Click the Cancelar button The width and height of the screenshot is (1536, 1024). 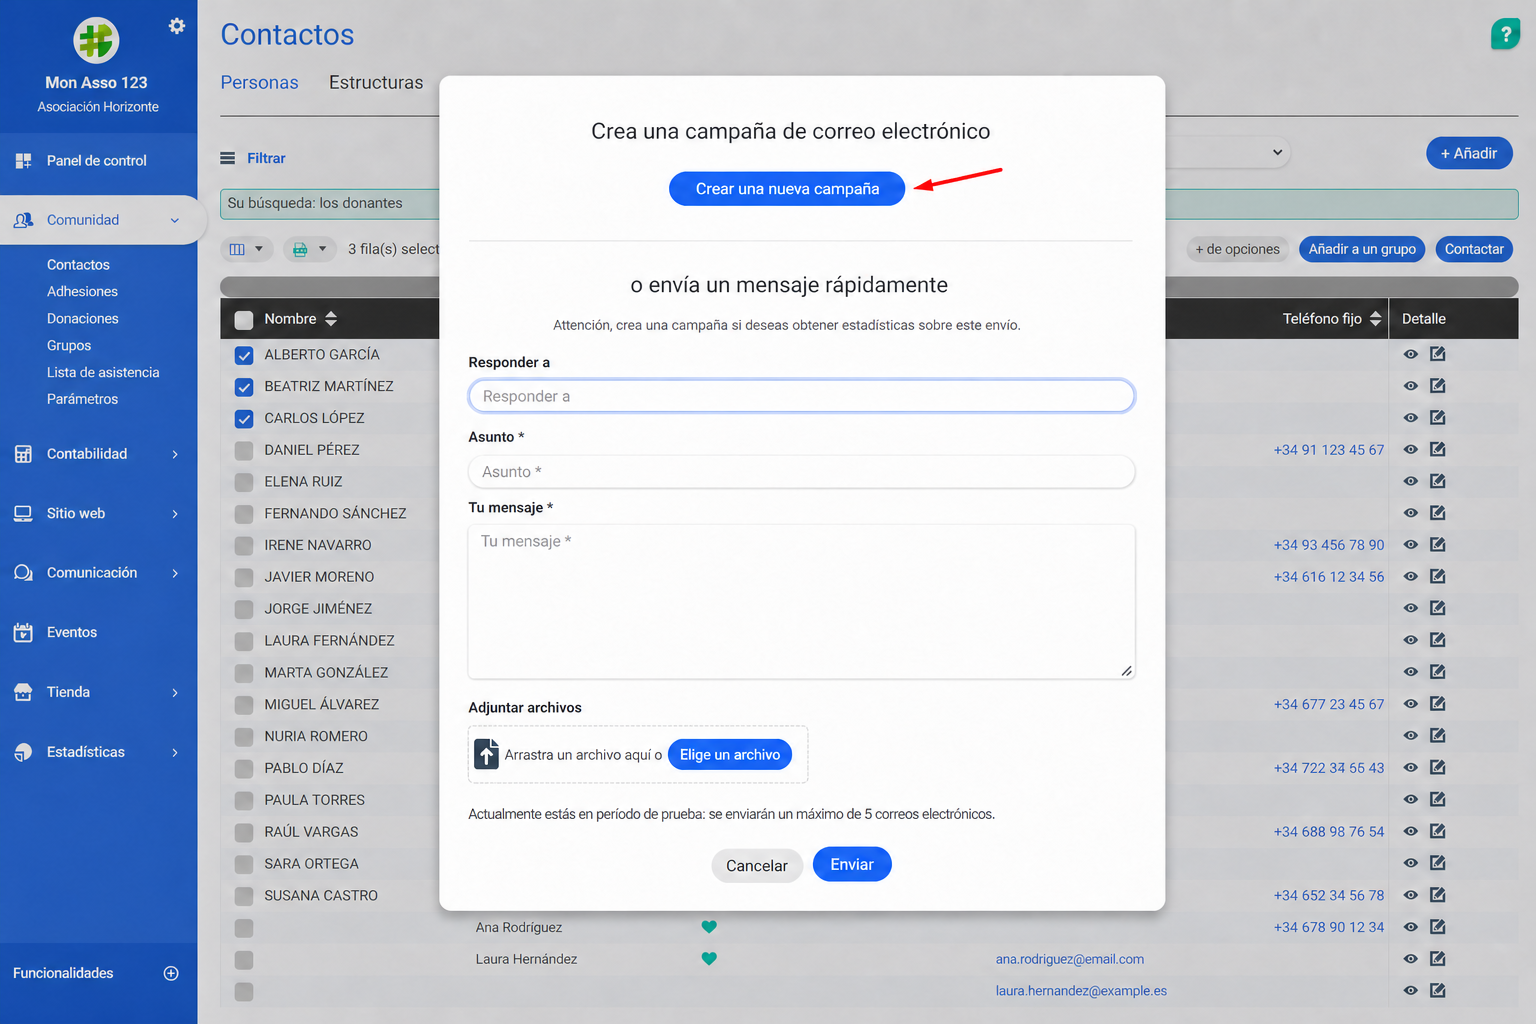[x=757, y=866]
